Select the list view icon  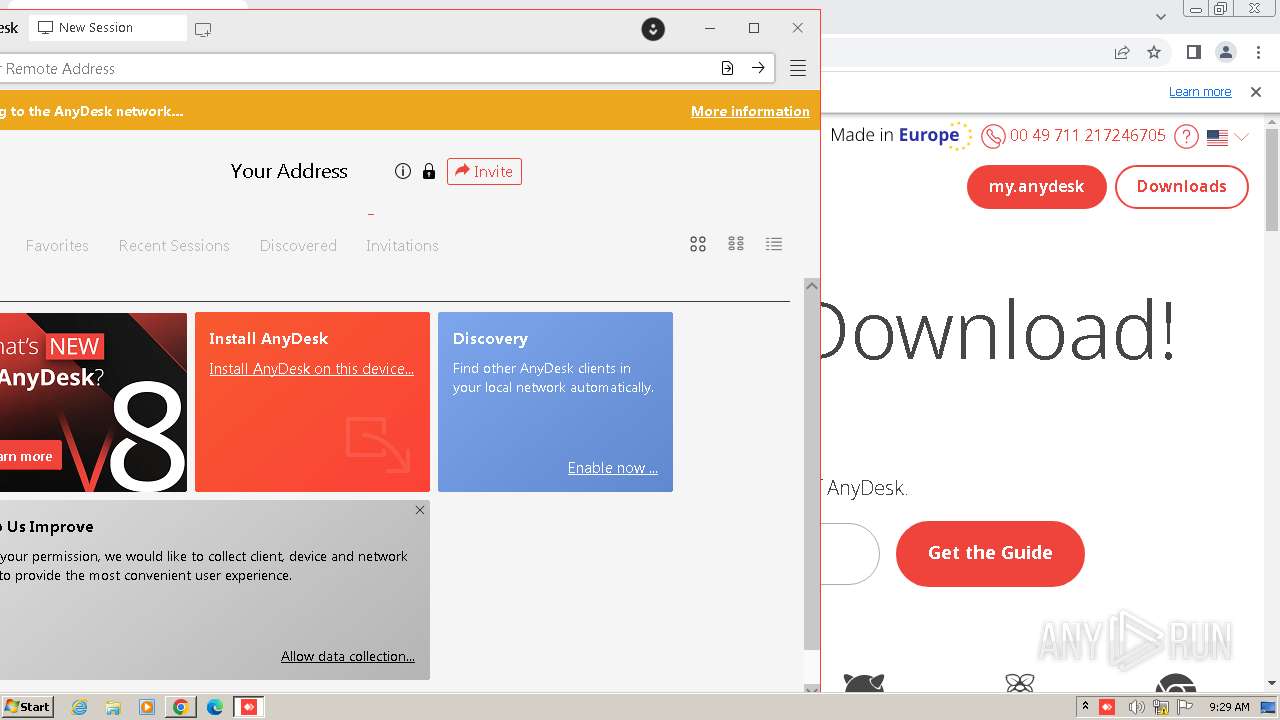tap(774, 244)
